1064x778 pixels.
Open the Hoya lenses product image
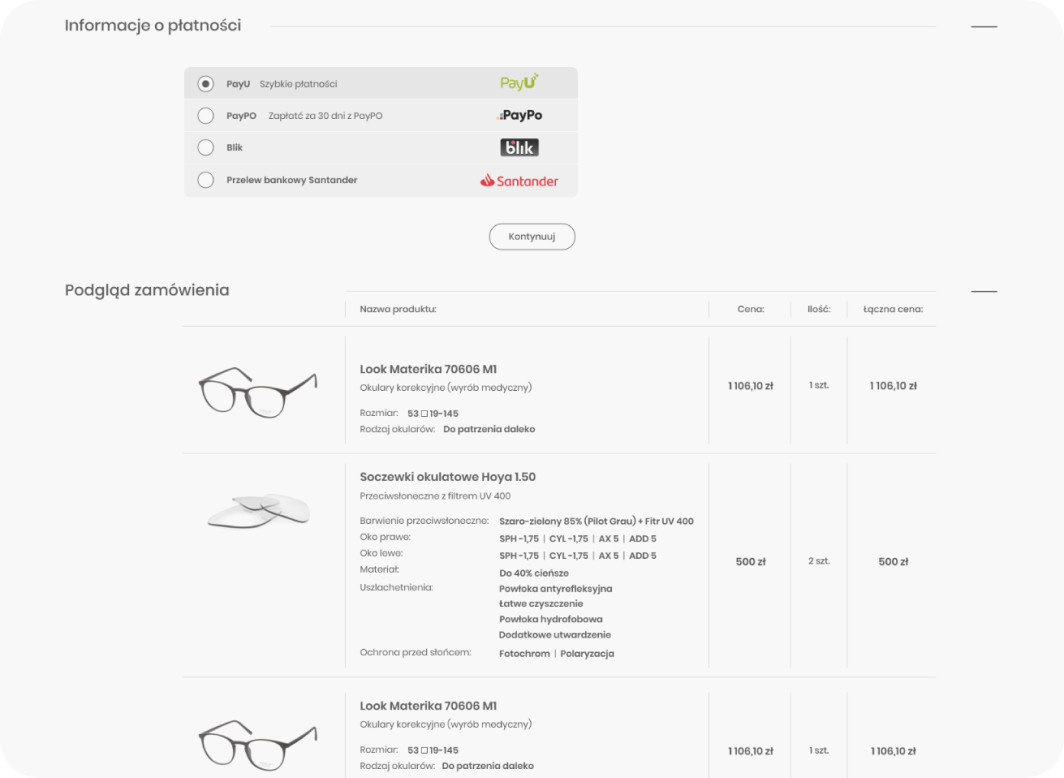point(258,509)
